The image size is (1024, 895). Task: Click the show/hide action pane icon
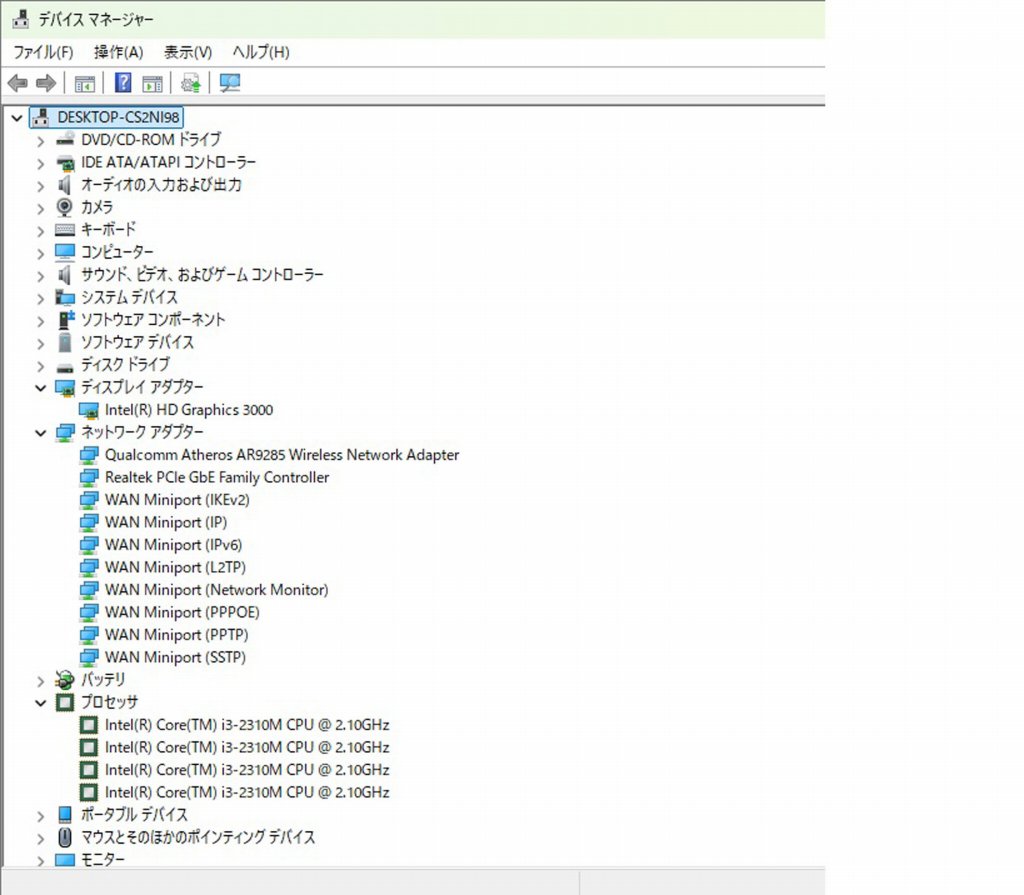(x=152, y=83)
